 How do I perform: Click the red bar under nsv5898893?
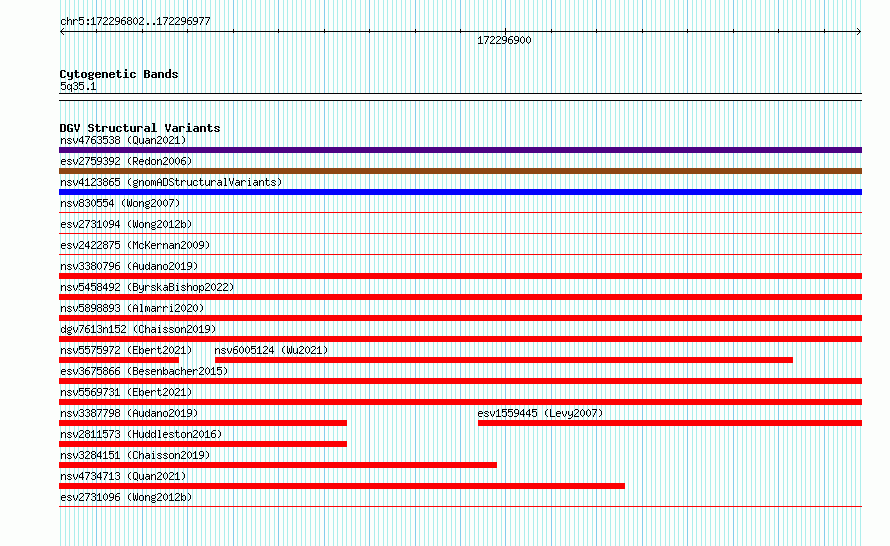460,318
